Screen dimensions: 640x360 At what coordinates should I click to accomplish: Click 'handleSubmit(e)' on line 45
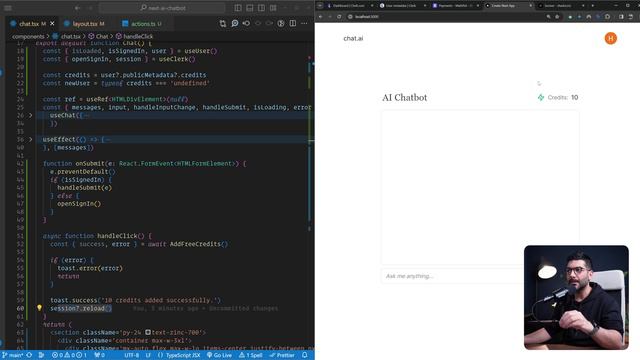click(84, 188)
